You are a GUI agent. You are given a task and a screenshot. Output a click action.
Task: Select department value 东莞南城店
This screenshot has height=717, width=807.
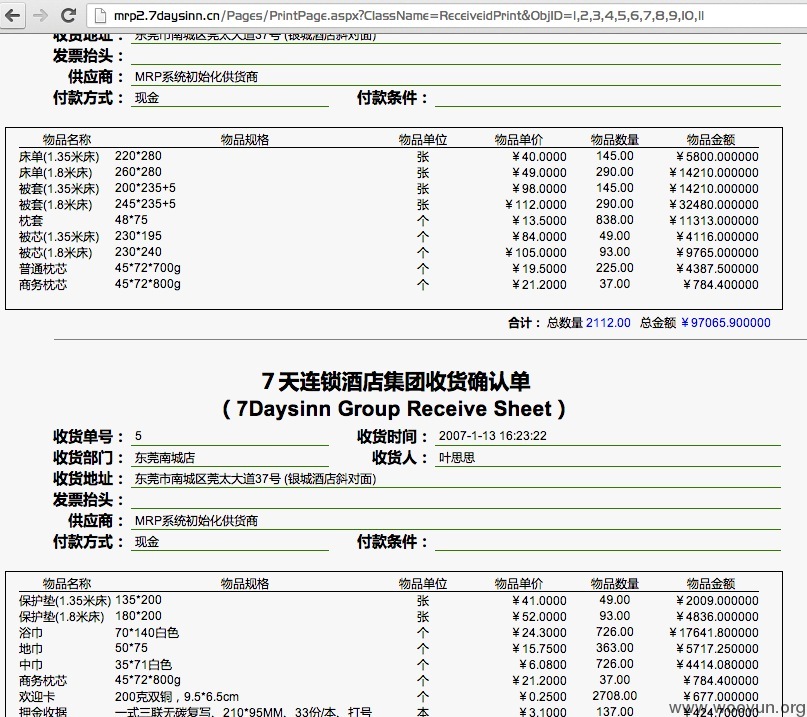[165, 458]
